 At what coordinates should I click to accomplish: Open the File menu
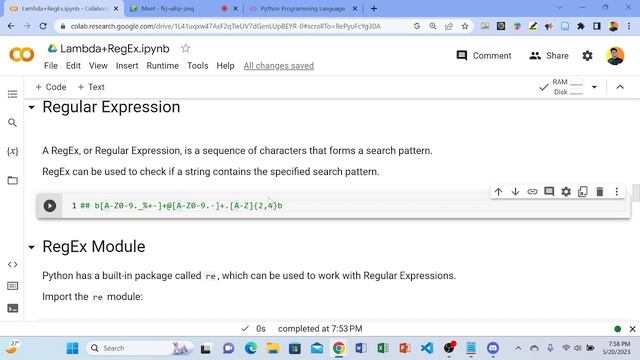(x=51, y=66)
